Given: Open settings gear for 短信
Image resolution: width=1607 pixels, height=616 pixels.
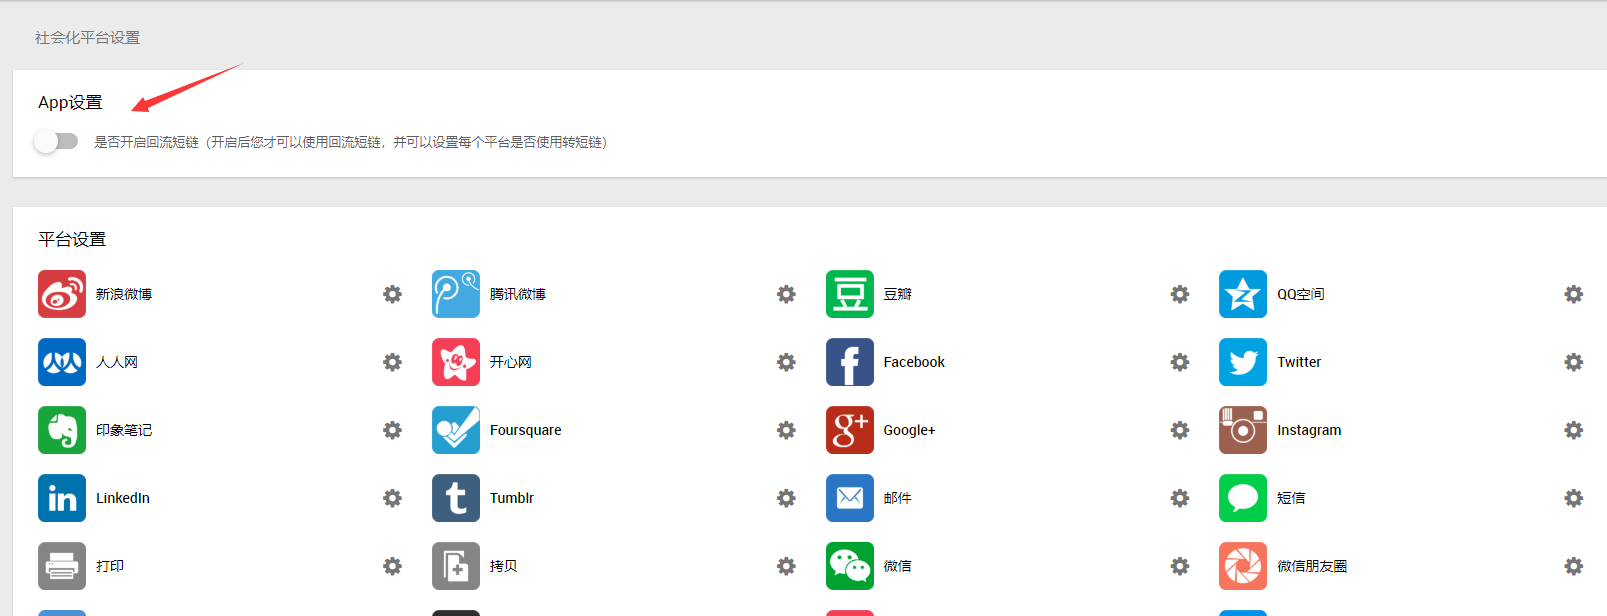Looking at the screenshot, I should 1573,498.
